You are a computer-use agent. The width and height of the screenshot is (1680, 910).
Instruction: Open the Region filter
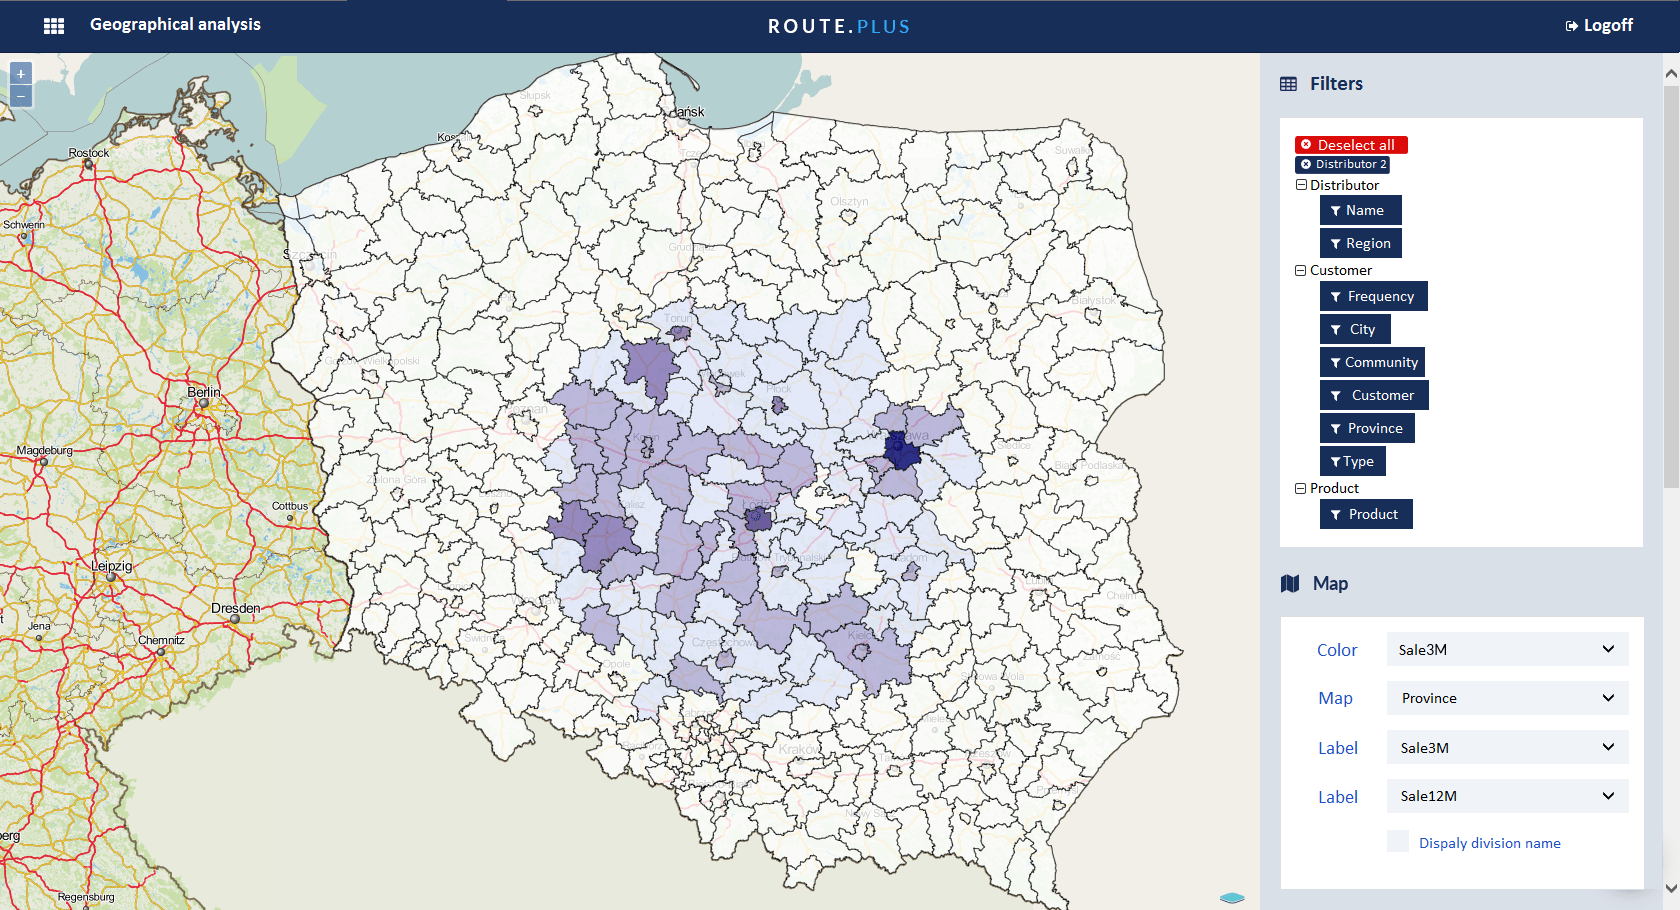point(1360,243)
